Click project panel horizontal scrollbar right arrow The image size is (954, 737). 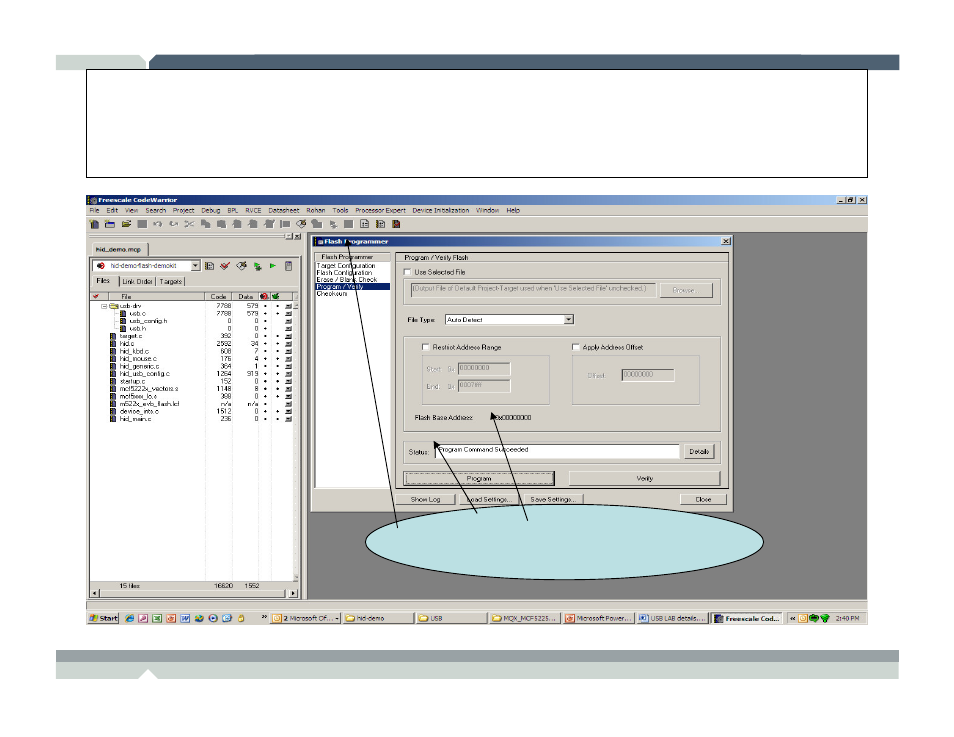(x=293, y=593)
